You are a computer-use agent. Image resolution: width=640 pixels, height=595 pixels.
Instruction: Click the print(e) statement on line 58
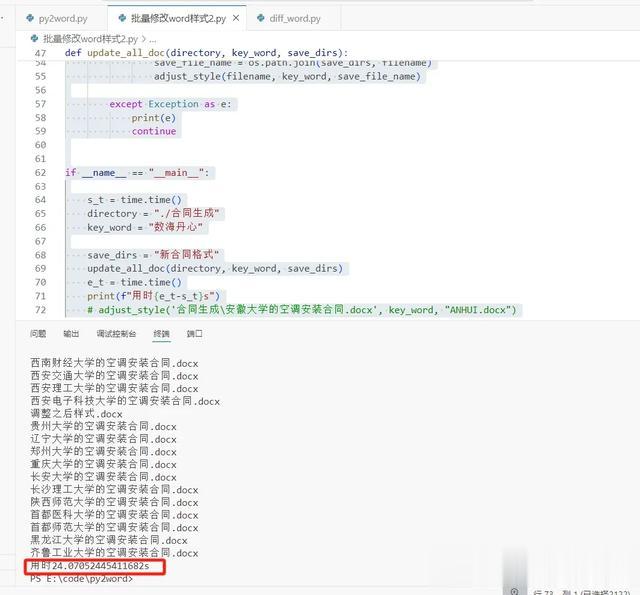[153, 118]
